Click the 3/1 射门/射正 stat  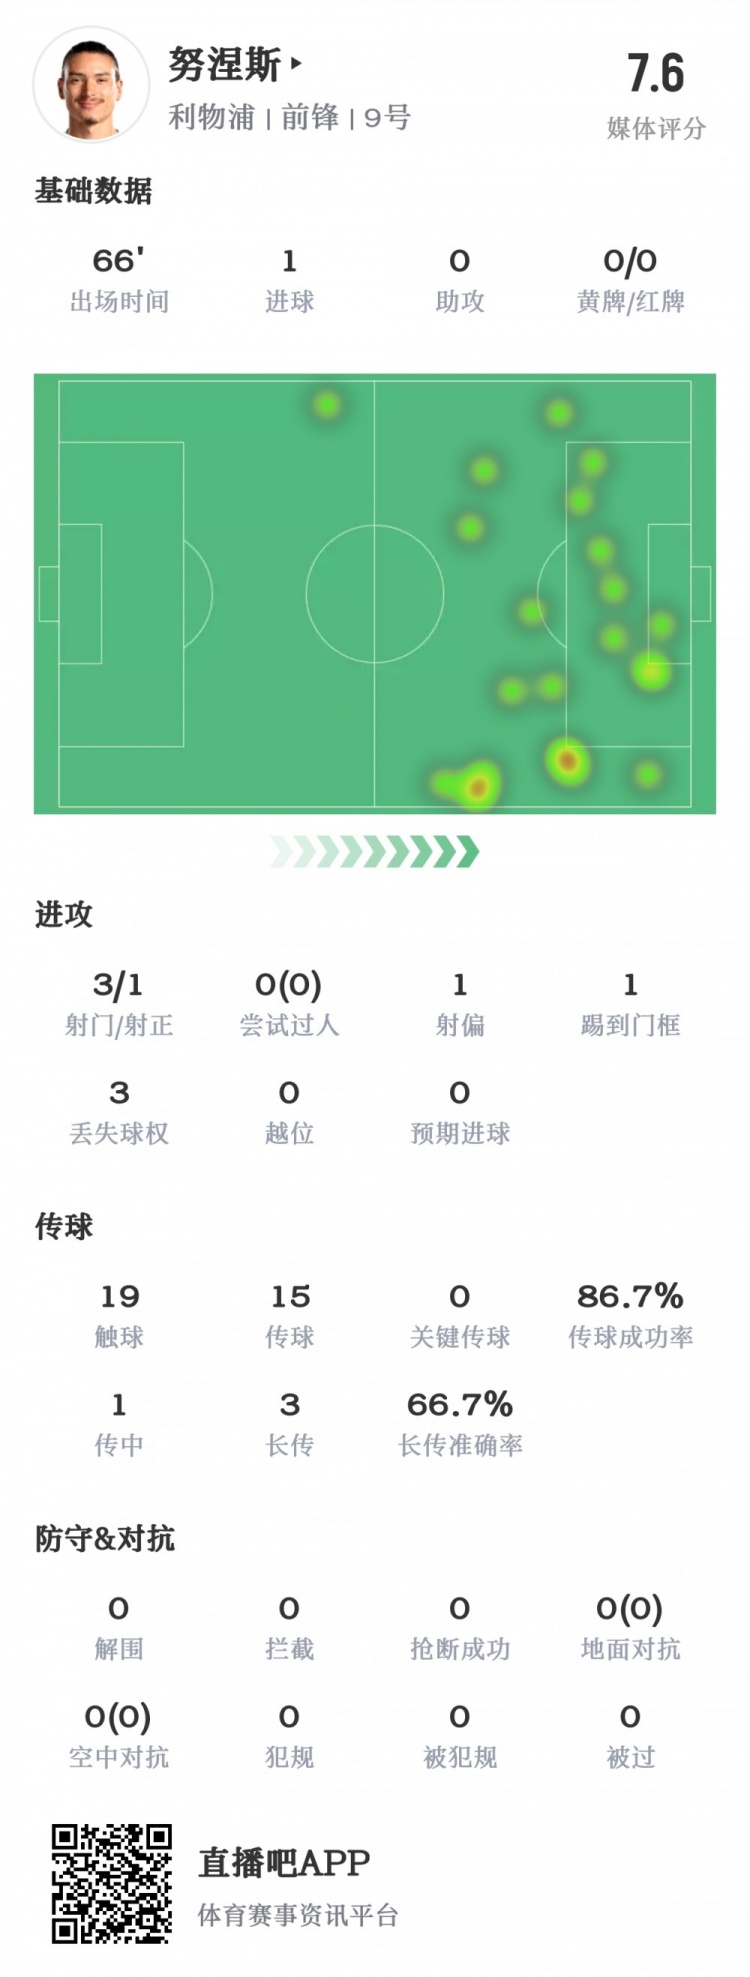119,1003
